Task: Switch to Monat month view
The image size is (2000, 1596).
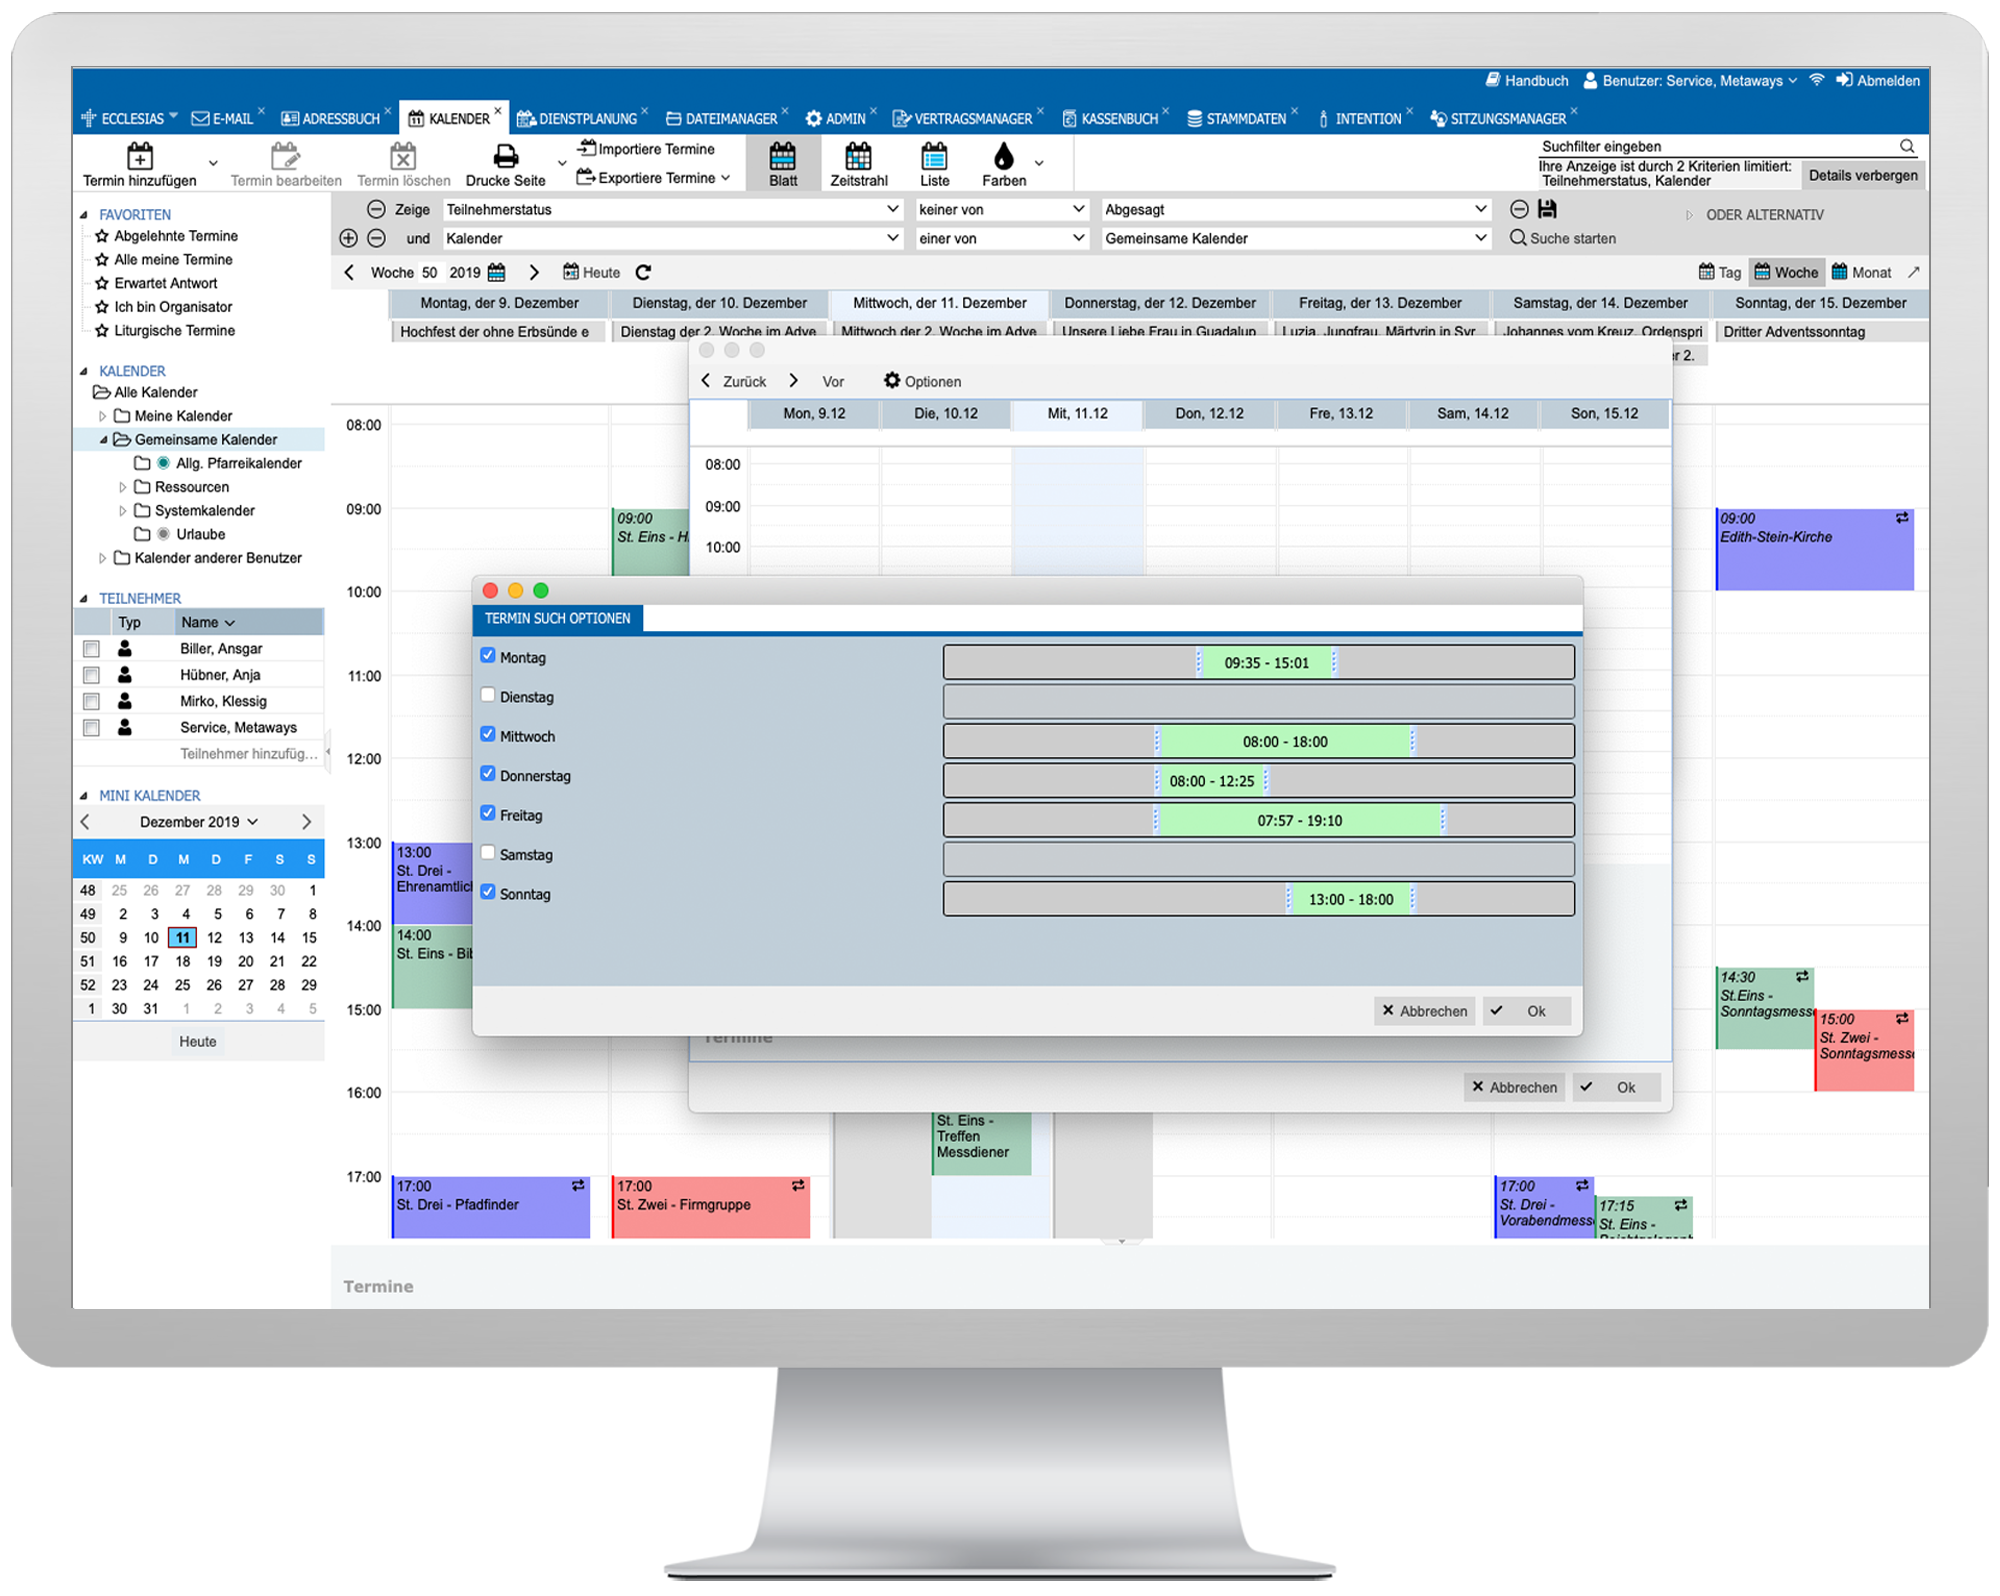Action: coord(1862,272)
